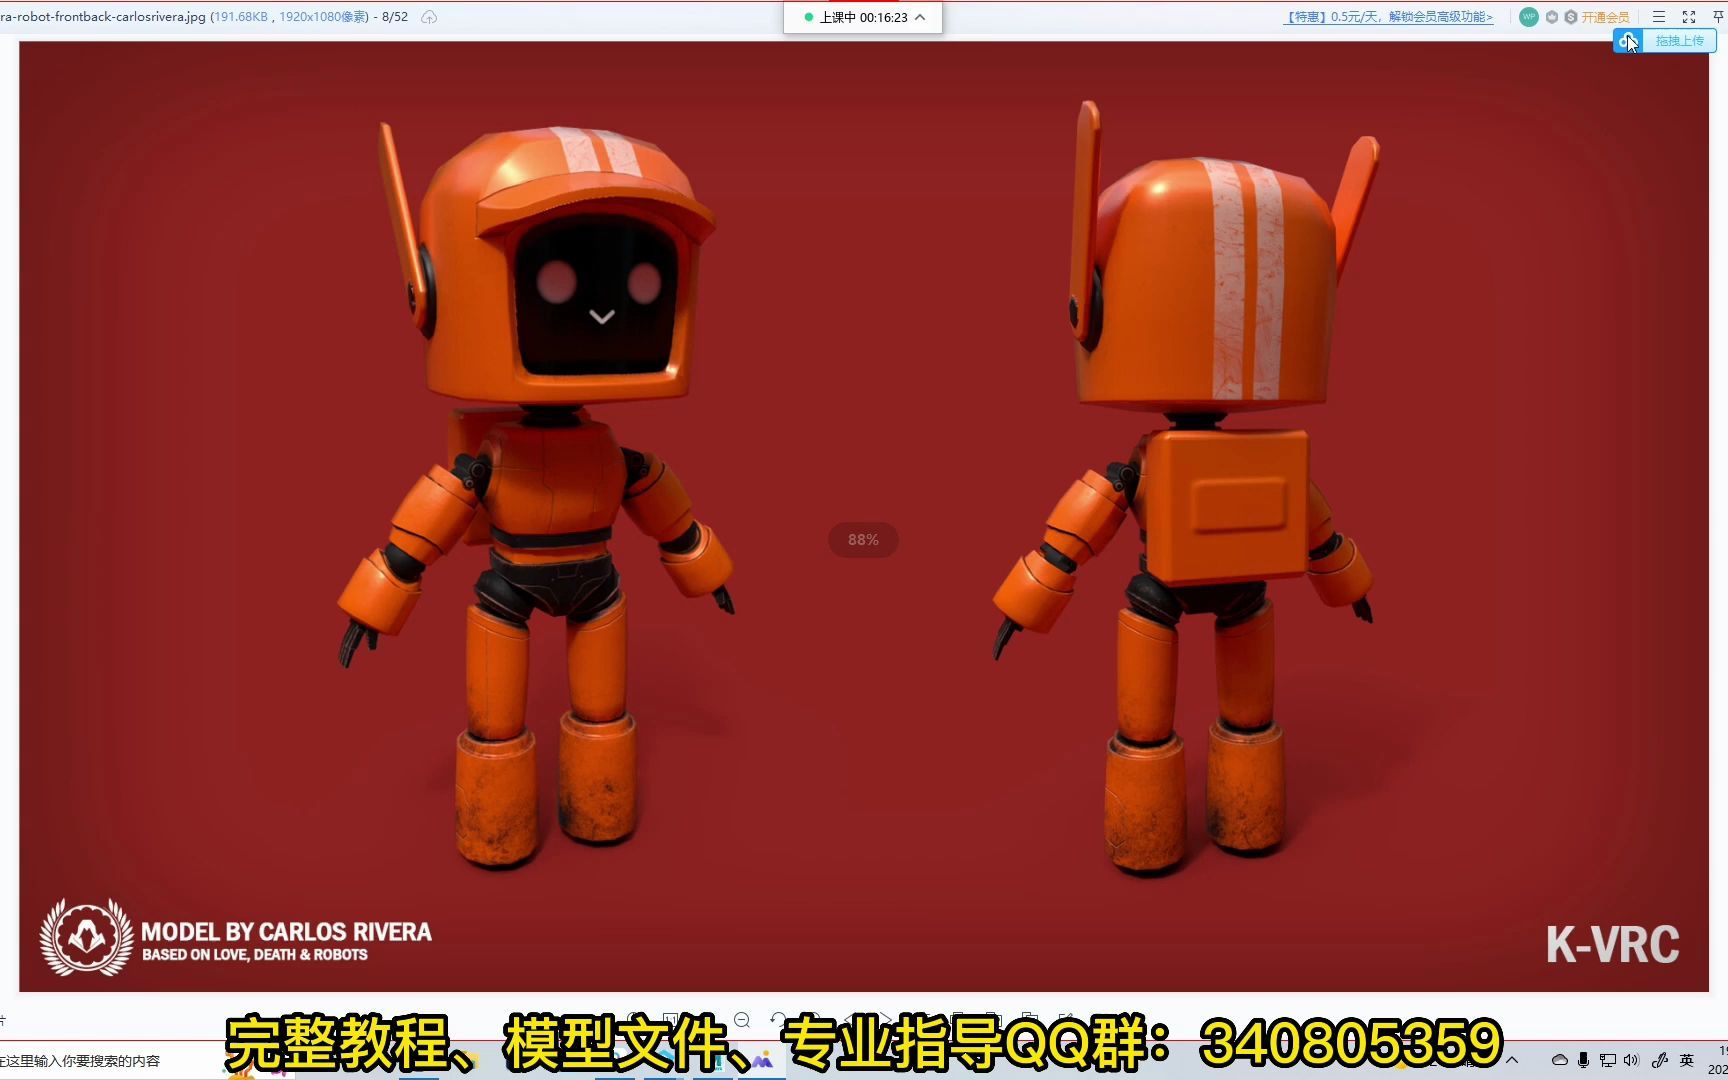The image size is (1728, 1080).
Task: Collapse the 上课中 timer panel with its chevron
Action: pos(921,16)
